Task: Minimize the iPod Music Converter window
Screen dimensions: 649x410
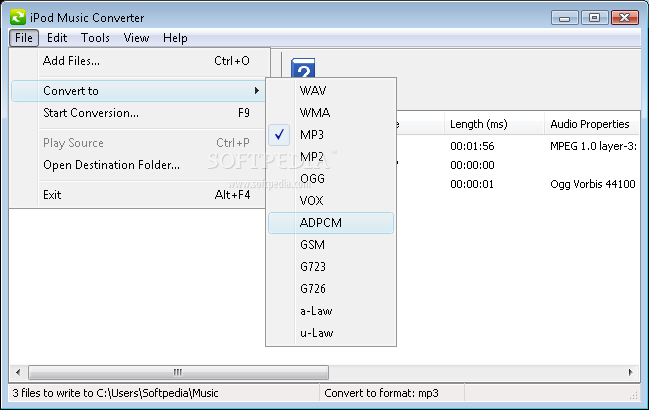Action: tap(565, 18)
